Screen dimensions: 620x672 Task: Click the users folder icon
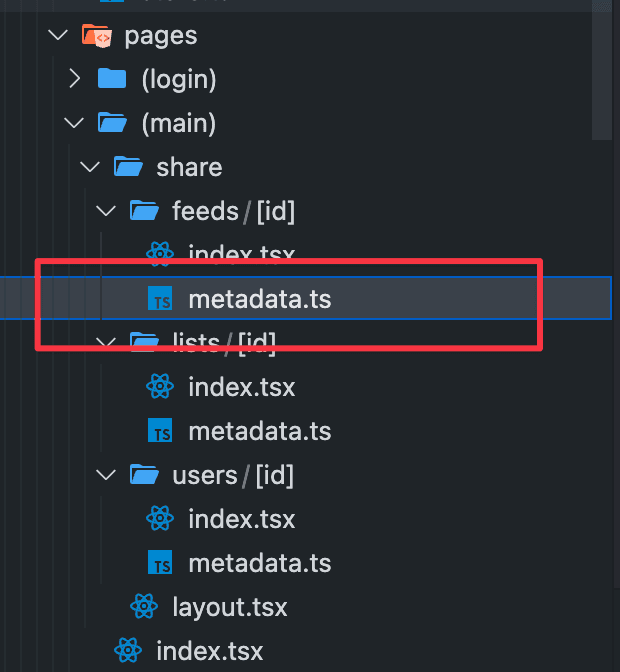click(x=144, y=475)
